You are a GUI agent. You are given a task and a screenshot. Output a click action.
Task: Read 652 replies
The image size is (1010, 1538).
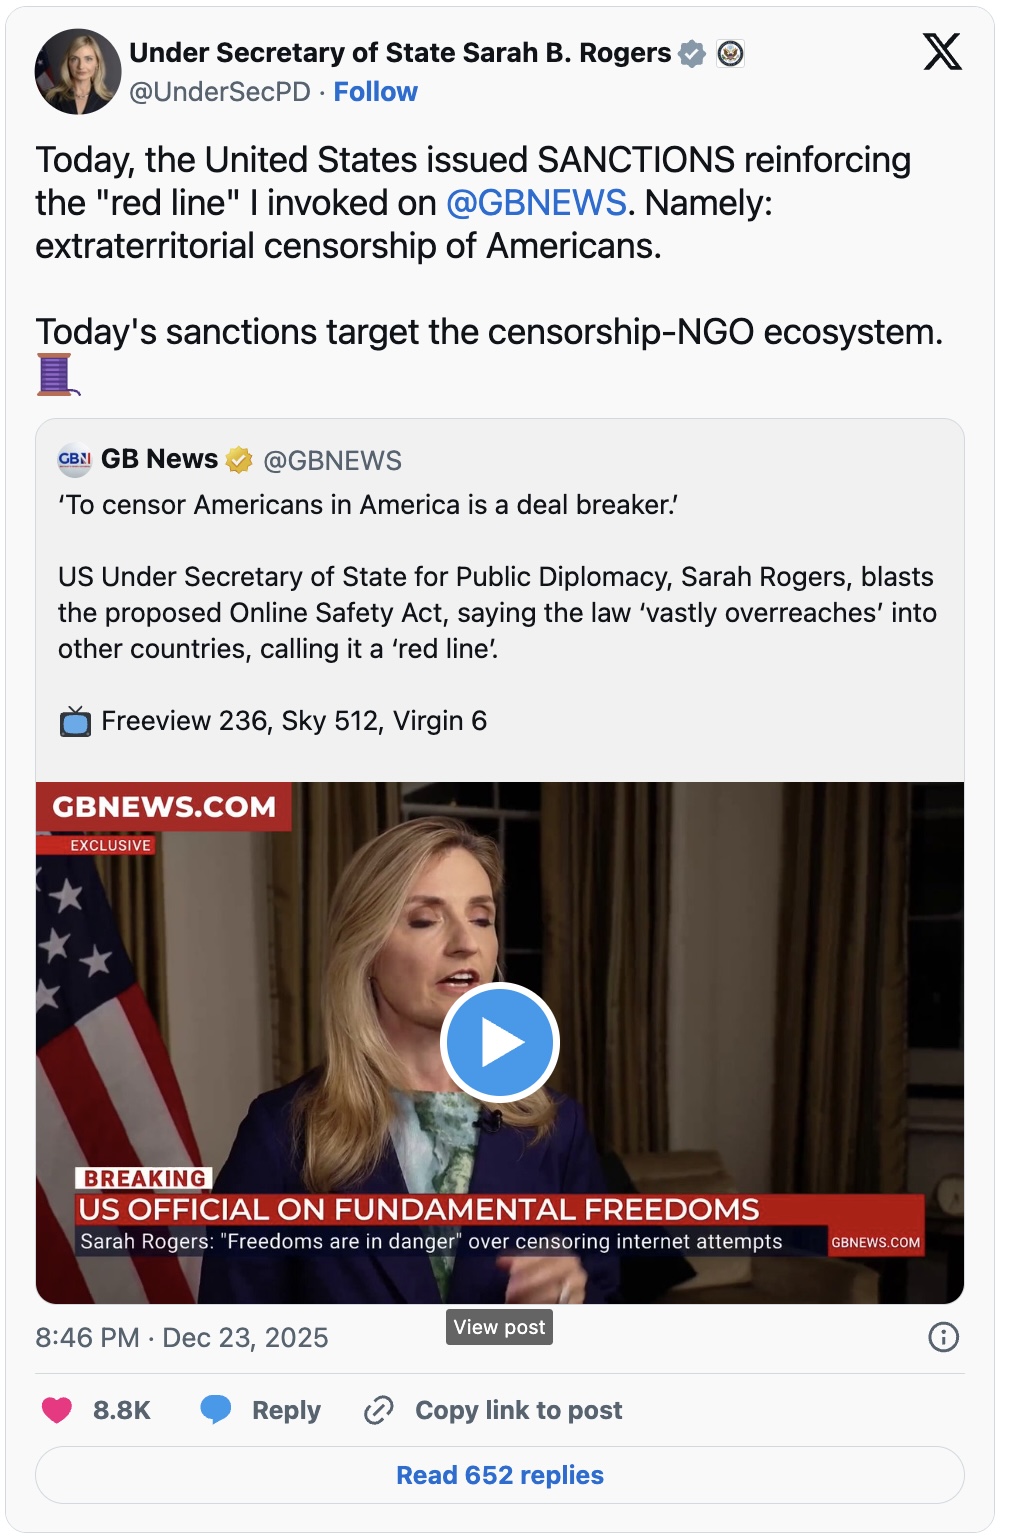(x=500, y=1475)
